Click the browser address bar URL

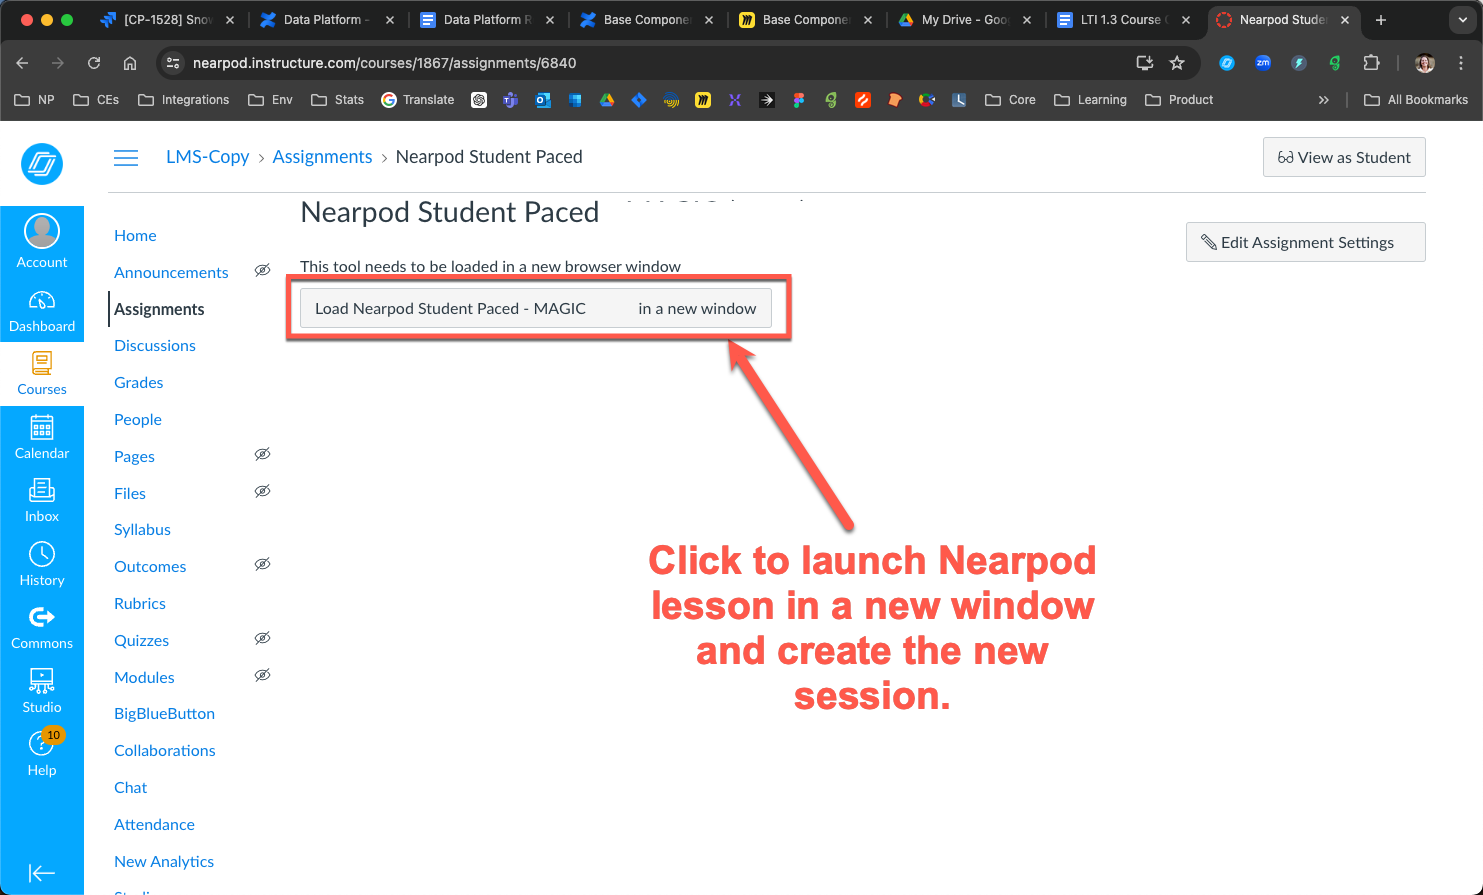pyautogui.click(x=384, y=63)
